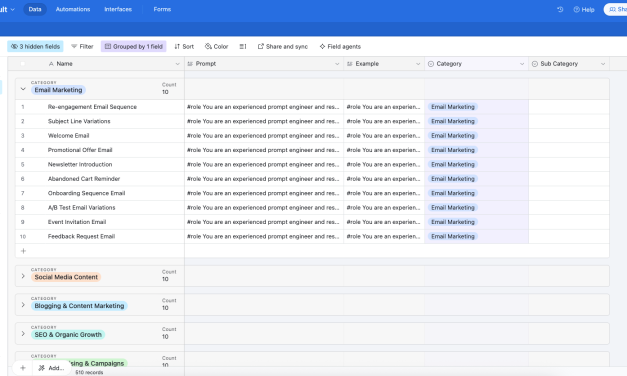Image resolution: width=627 pixels, height=376 pixels.
Task: Select the A/B Test Email Variations record
Action: [x=81, y=208]
